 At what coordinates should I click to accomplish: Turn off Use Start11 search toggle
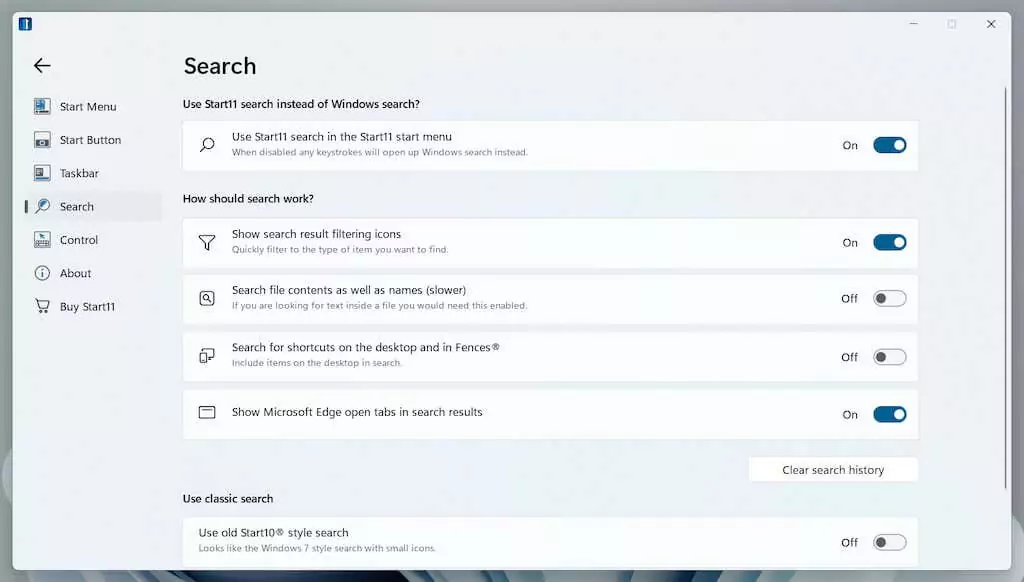click(x=889, y=145)
